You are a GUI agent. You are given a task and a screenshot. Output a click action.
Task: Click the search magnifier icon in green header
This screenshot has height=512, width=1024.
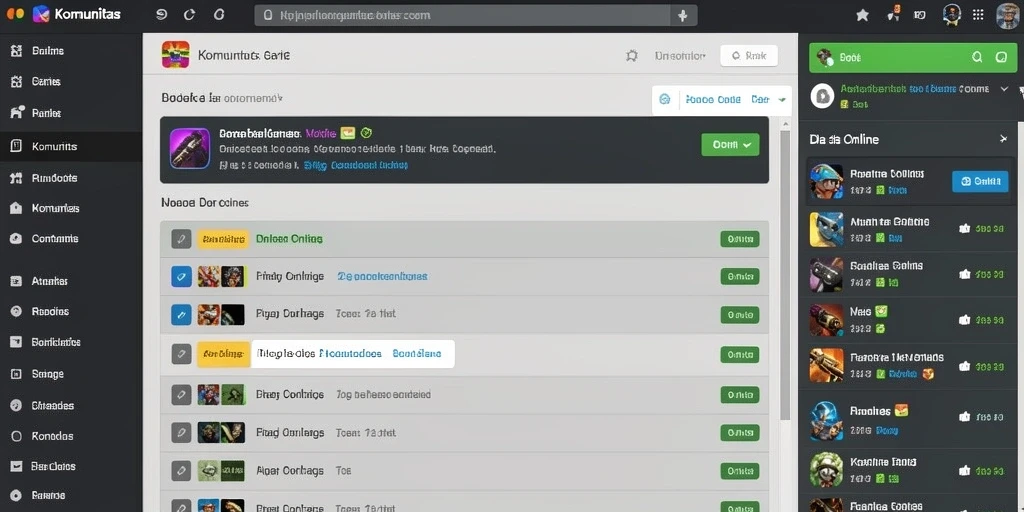[977, 57]
